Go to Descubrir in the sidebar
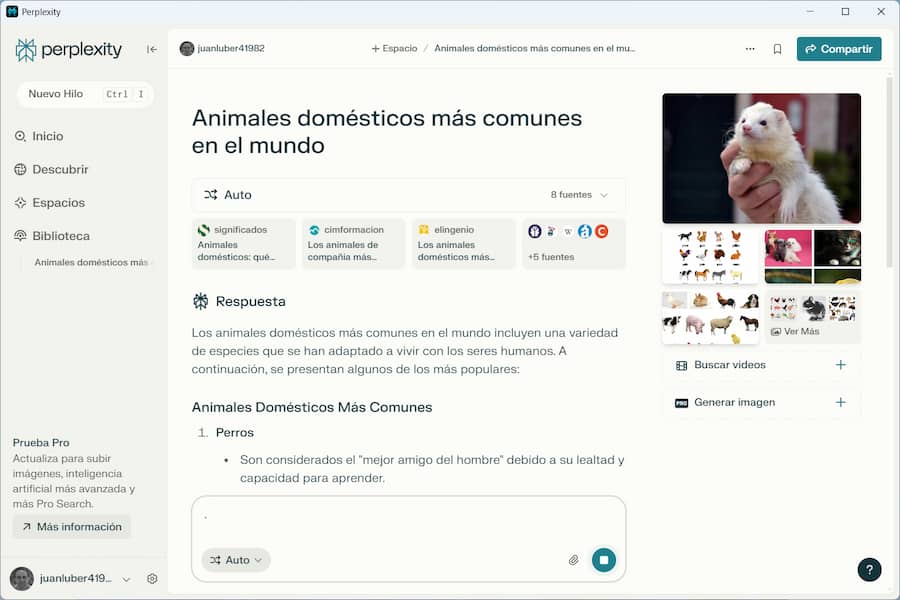The image size is (900, 600). [x=60, y=169]
